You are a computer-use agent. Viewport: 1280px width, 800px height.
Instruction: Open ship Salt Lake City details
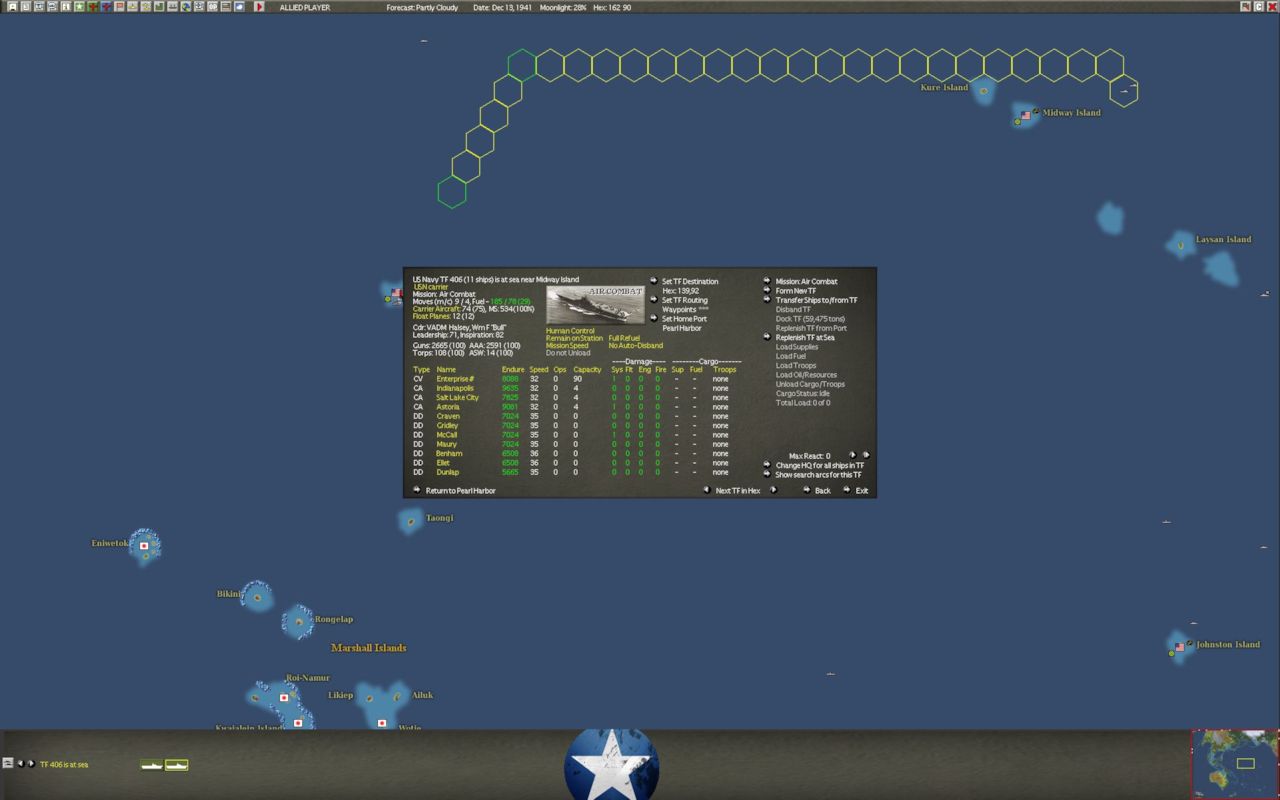tap(457, 397)
